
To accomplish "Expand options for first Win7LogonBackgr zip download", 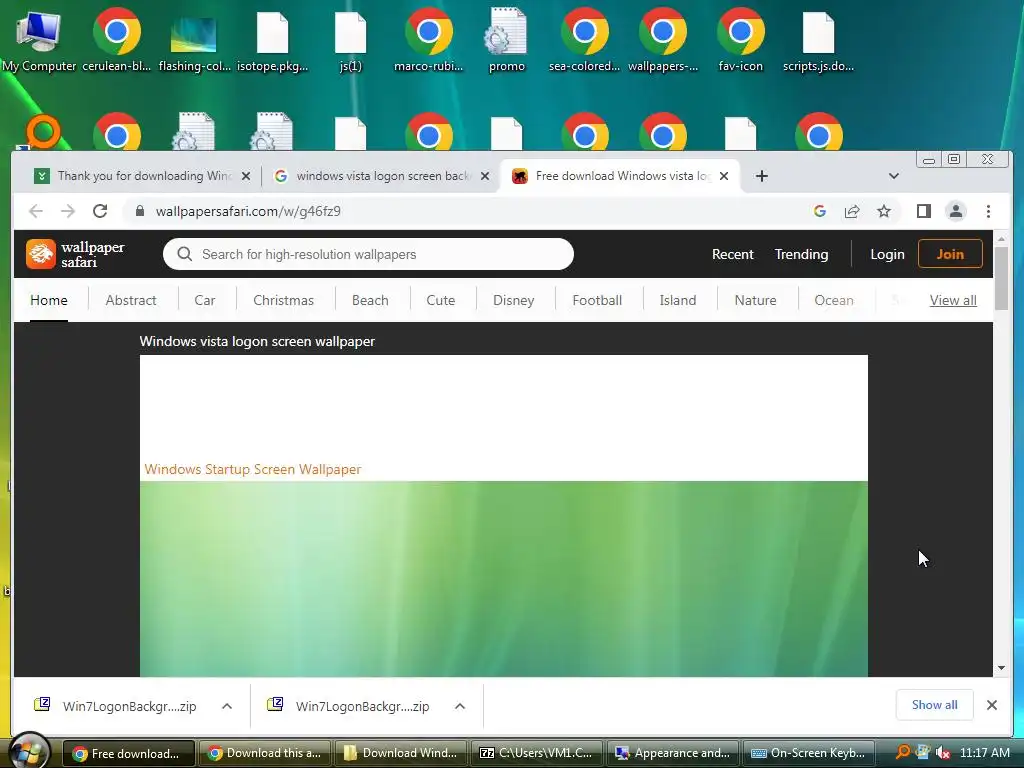I will (x=227, y=706).
